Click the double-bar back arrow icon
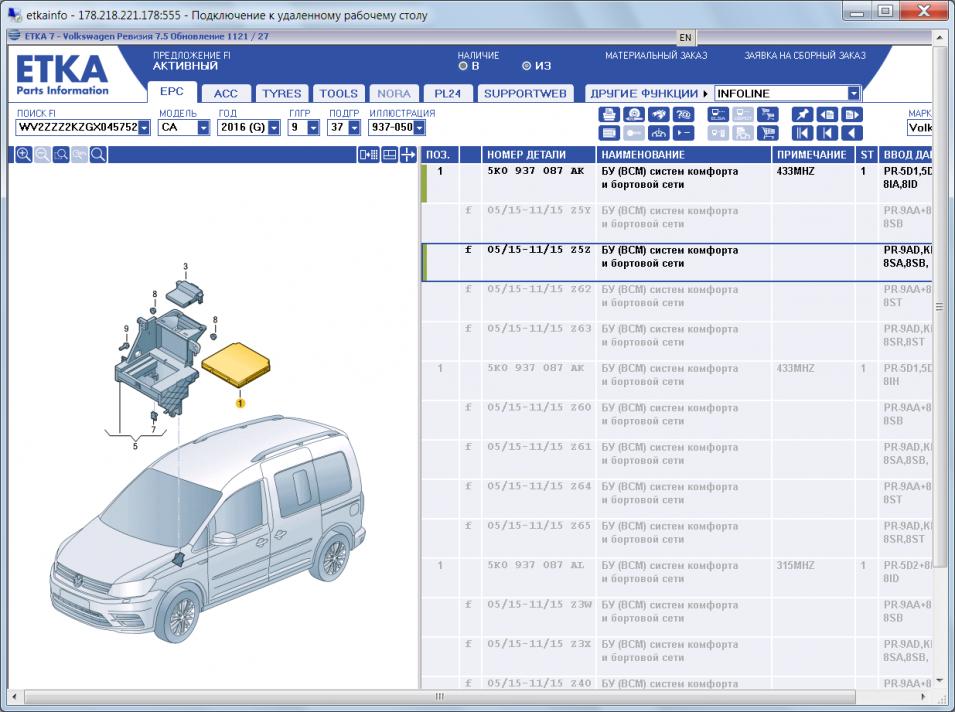This screenshot has width=955, height=712. pos(802,133)
